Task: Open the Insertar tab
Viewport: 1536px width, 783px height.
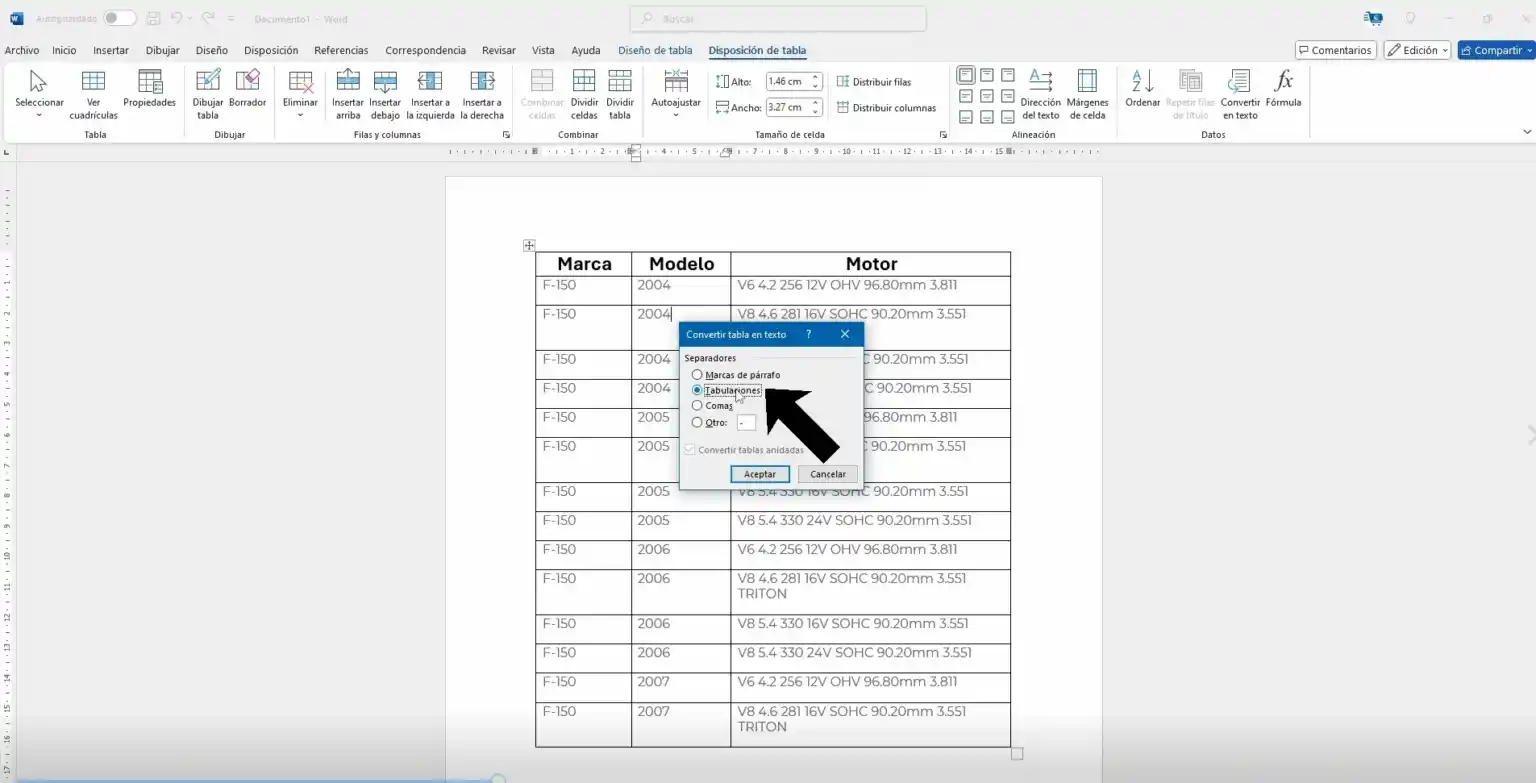Action: (111, 50)
